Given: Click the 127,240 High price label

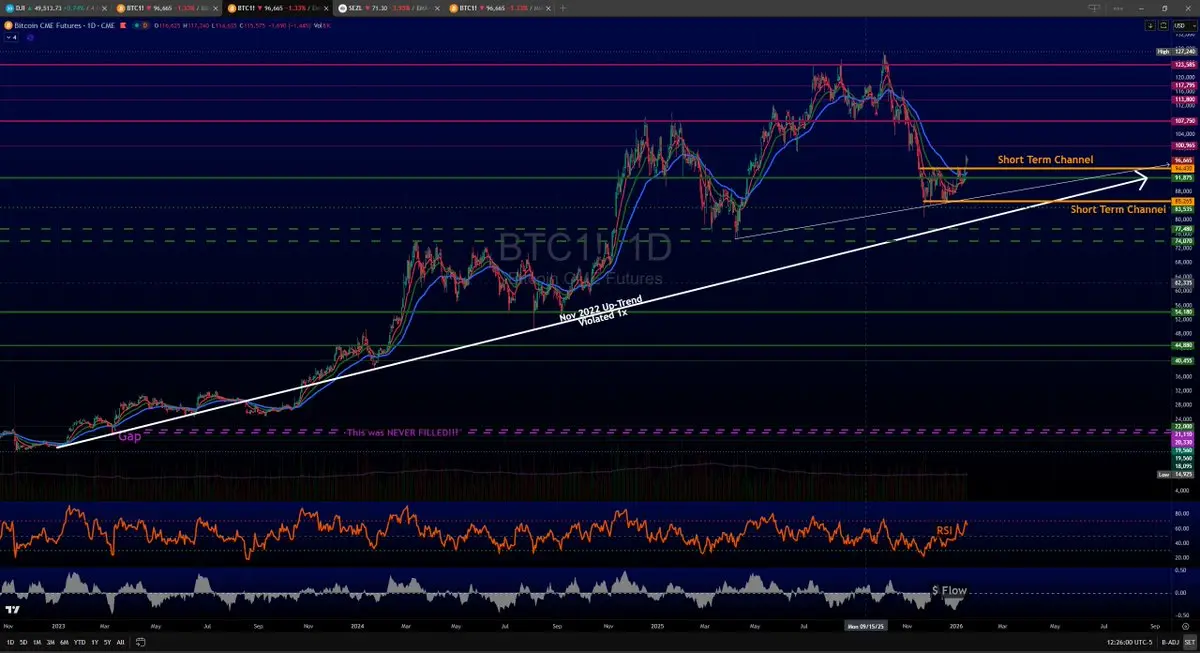Looking at the screenshot, I should pyautogui.click(x=1184, y=51).
